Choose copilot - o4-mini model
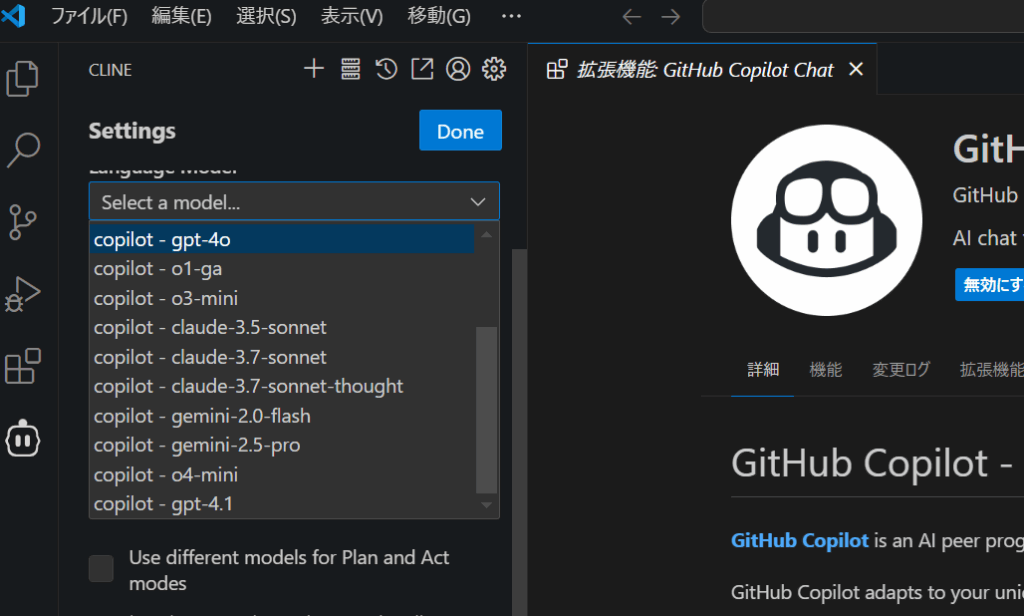Screen dimensions: 1024x616 [x=282, y=475]
